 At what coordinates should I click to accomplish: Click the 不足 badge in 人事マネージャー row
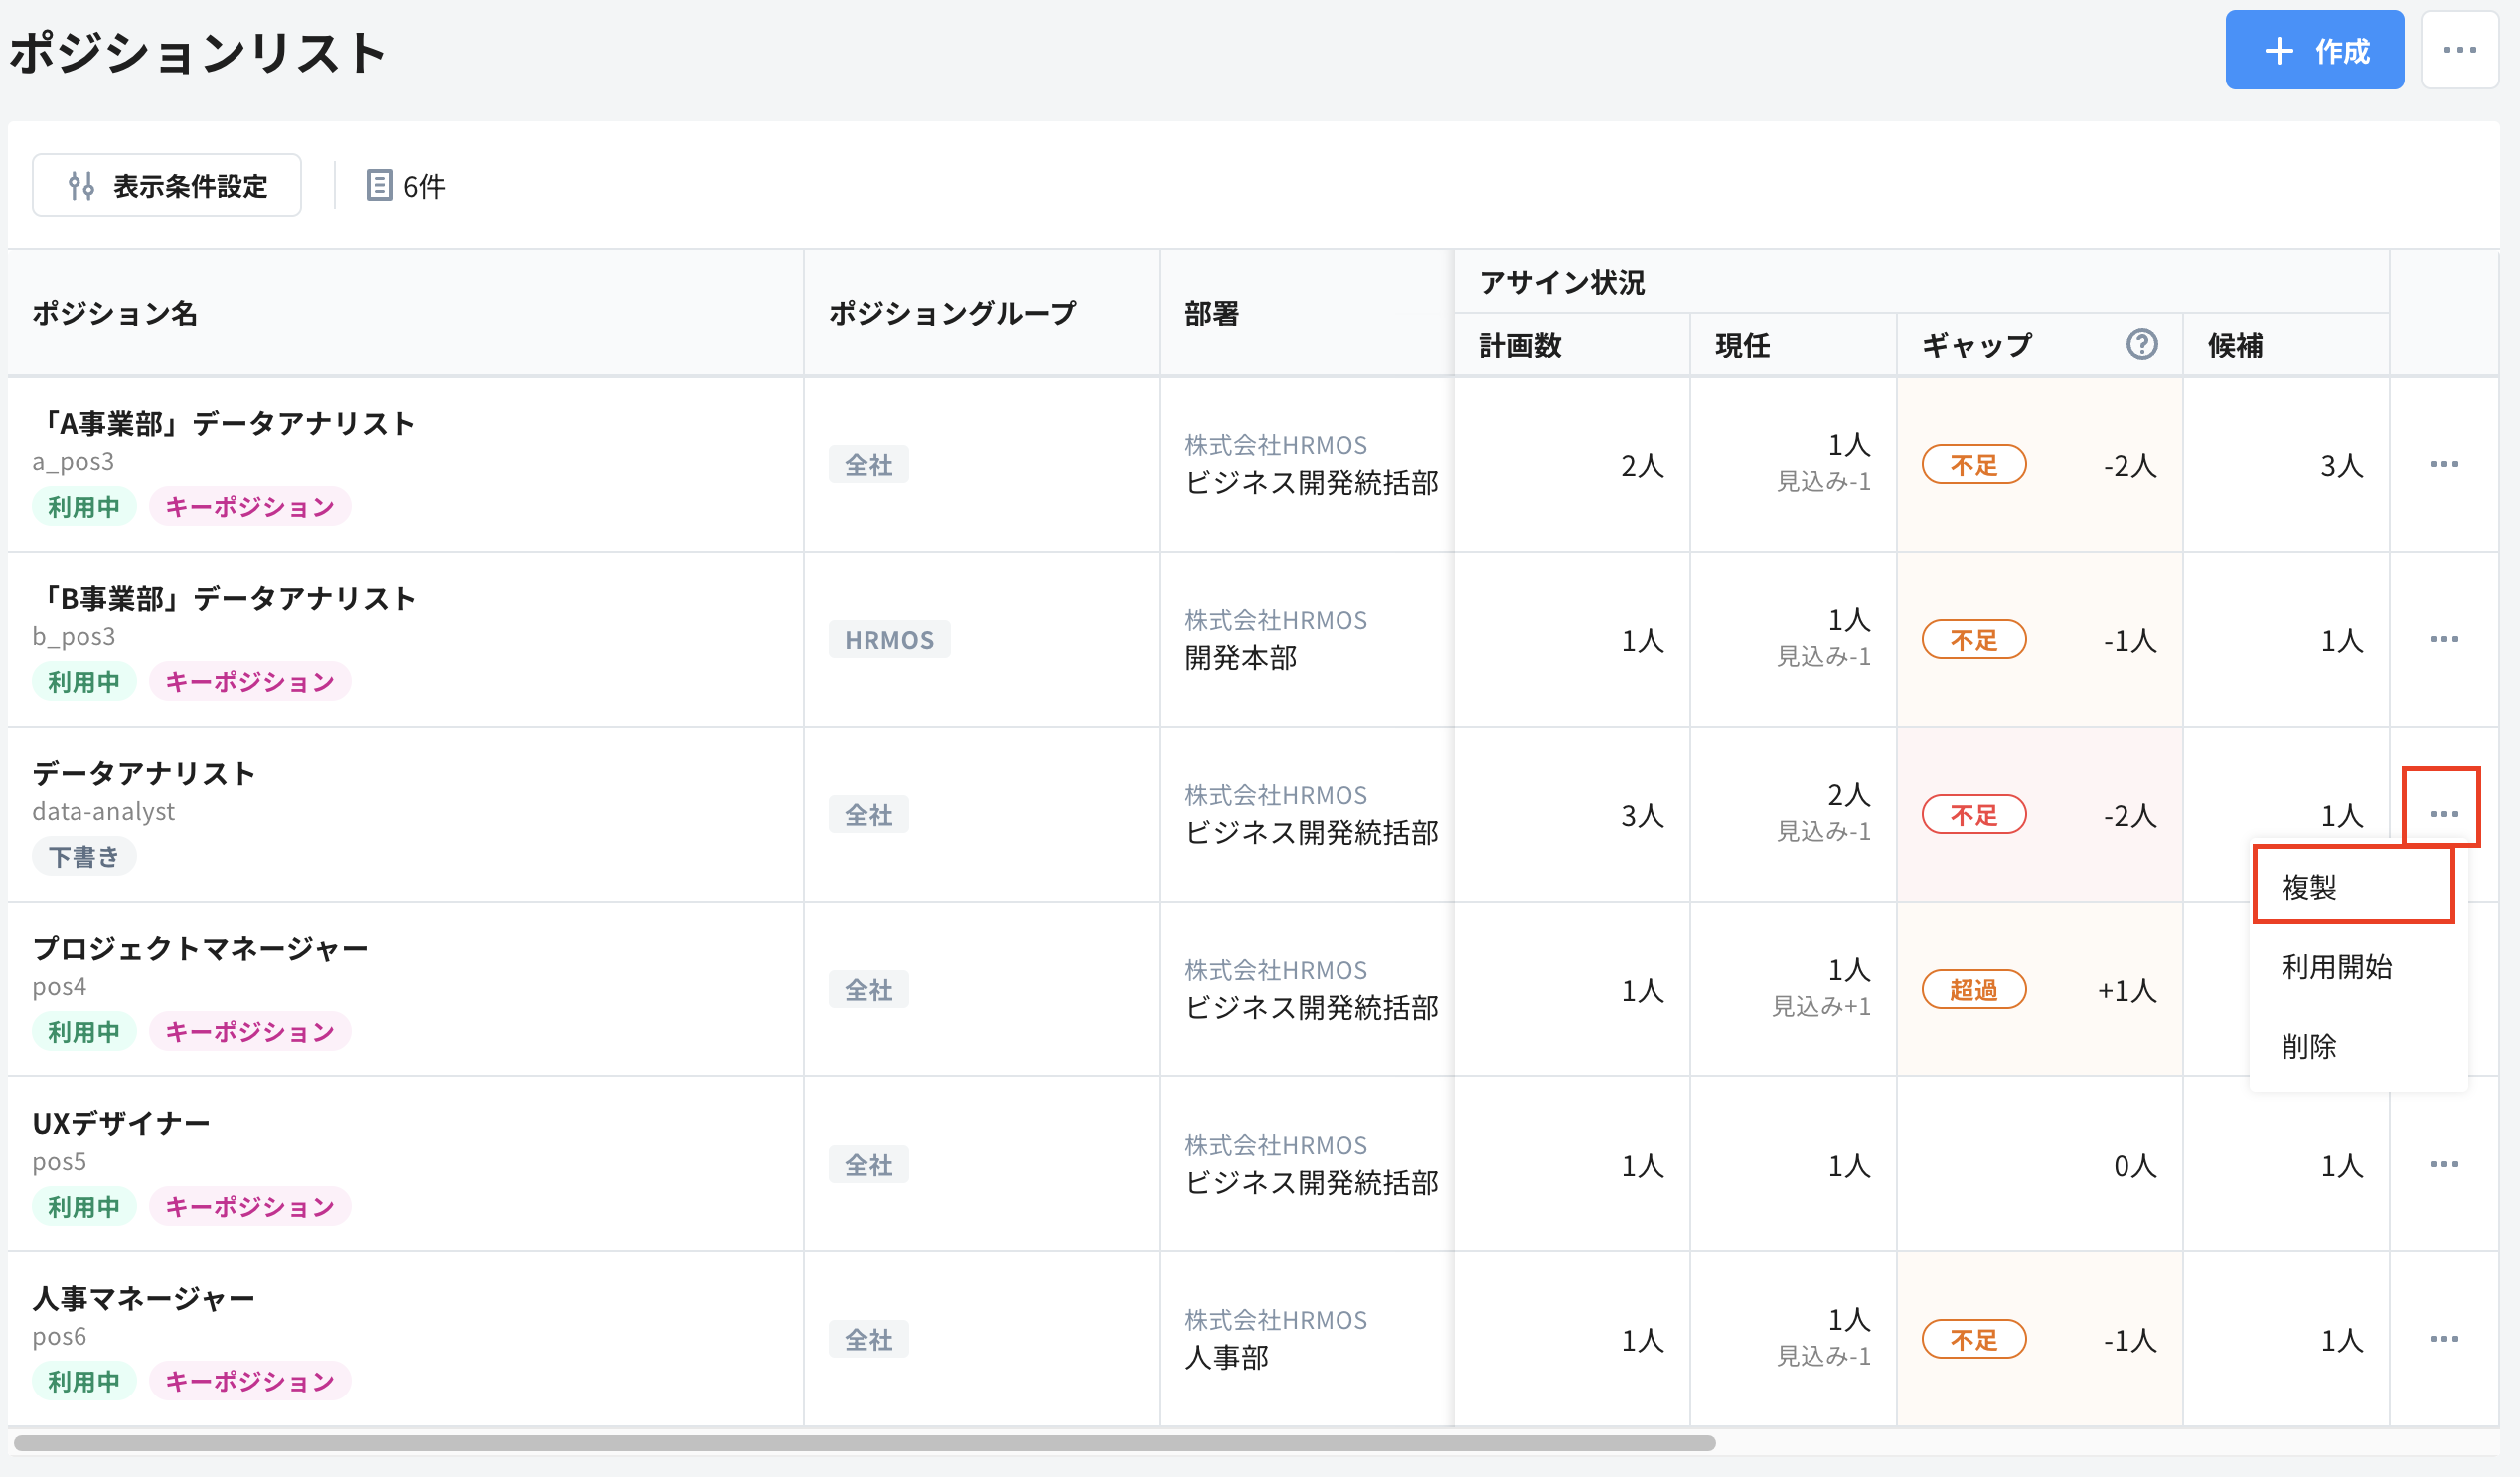(1973, 1338)
